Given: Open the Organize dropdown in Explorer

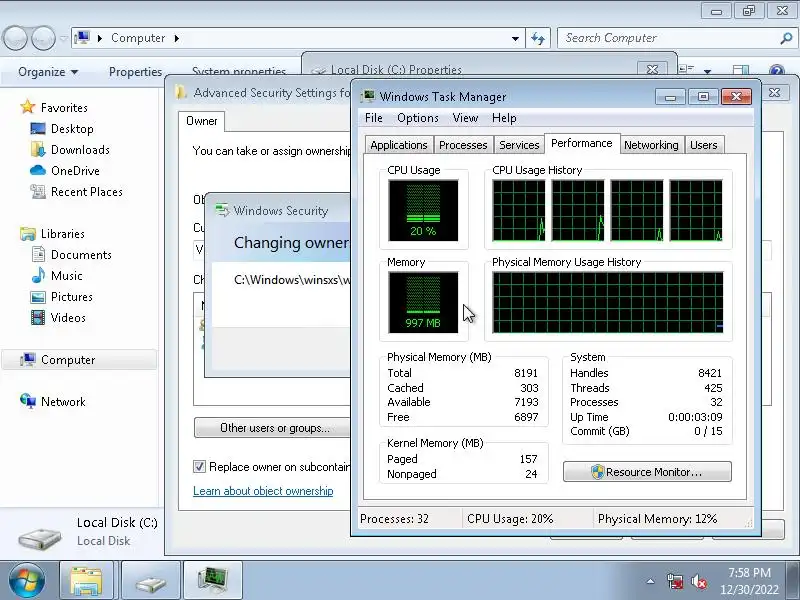Looking at the screenshot, I should coord(48,72).
